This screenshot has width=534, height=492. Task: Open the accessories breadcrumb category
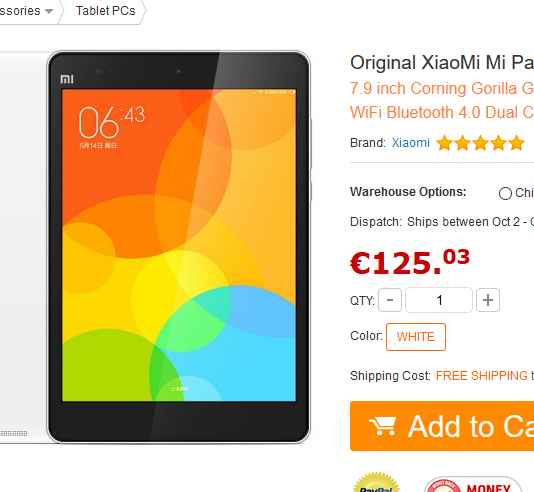[20, 11]
